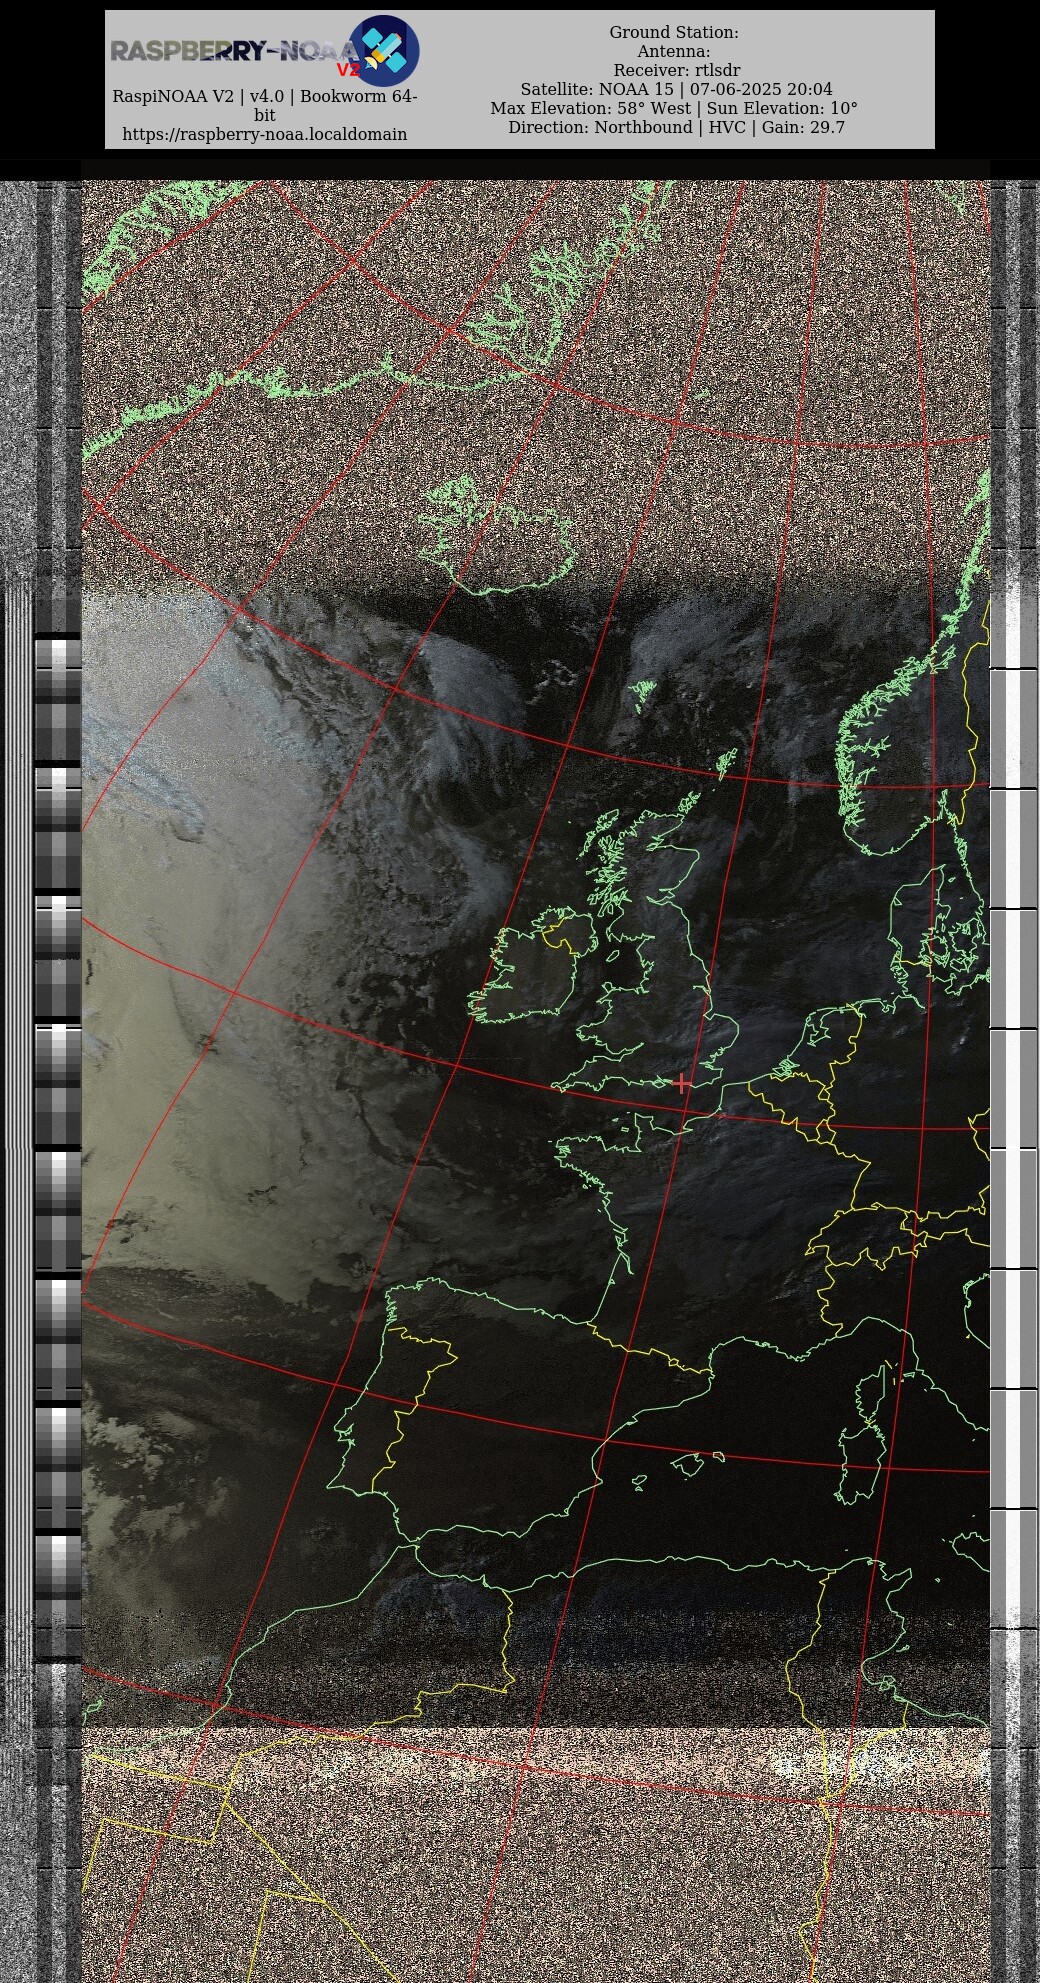Click the red ground station cross marker
1040x1983 pixels.
coord(681,1084)
